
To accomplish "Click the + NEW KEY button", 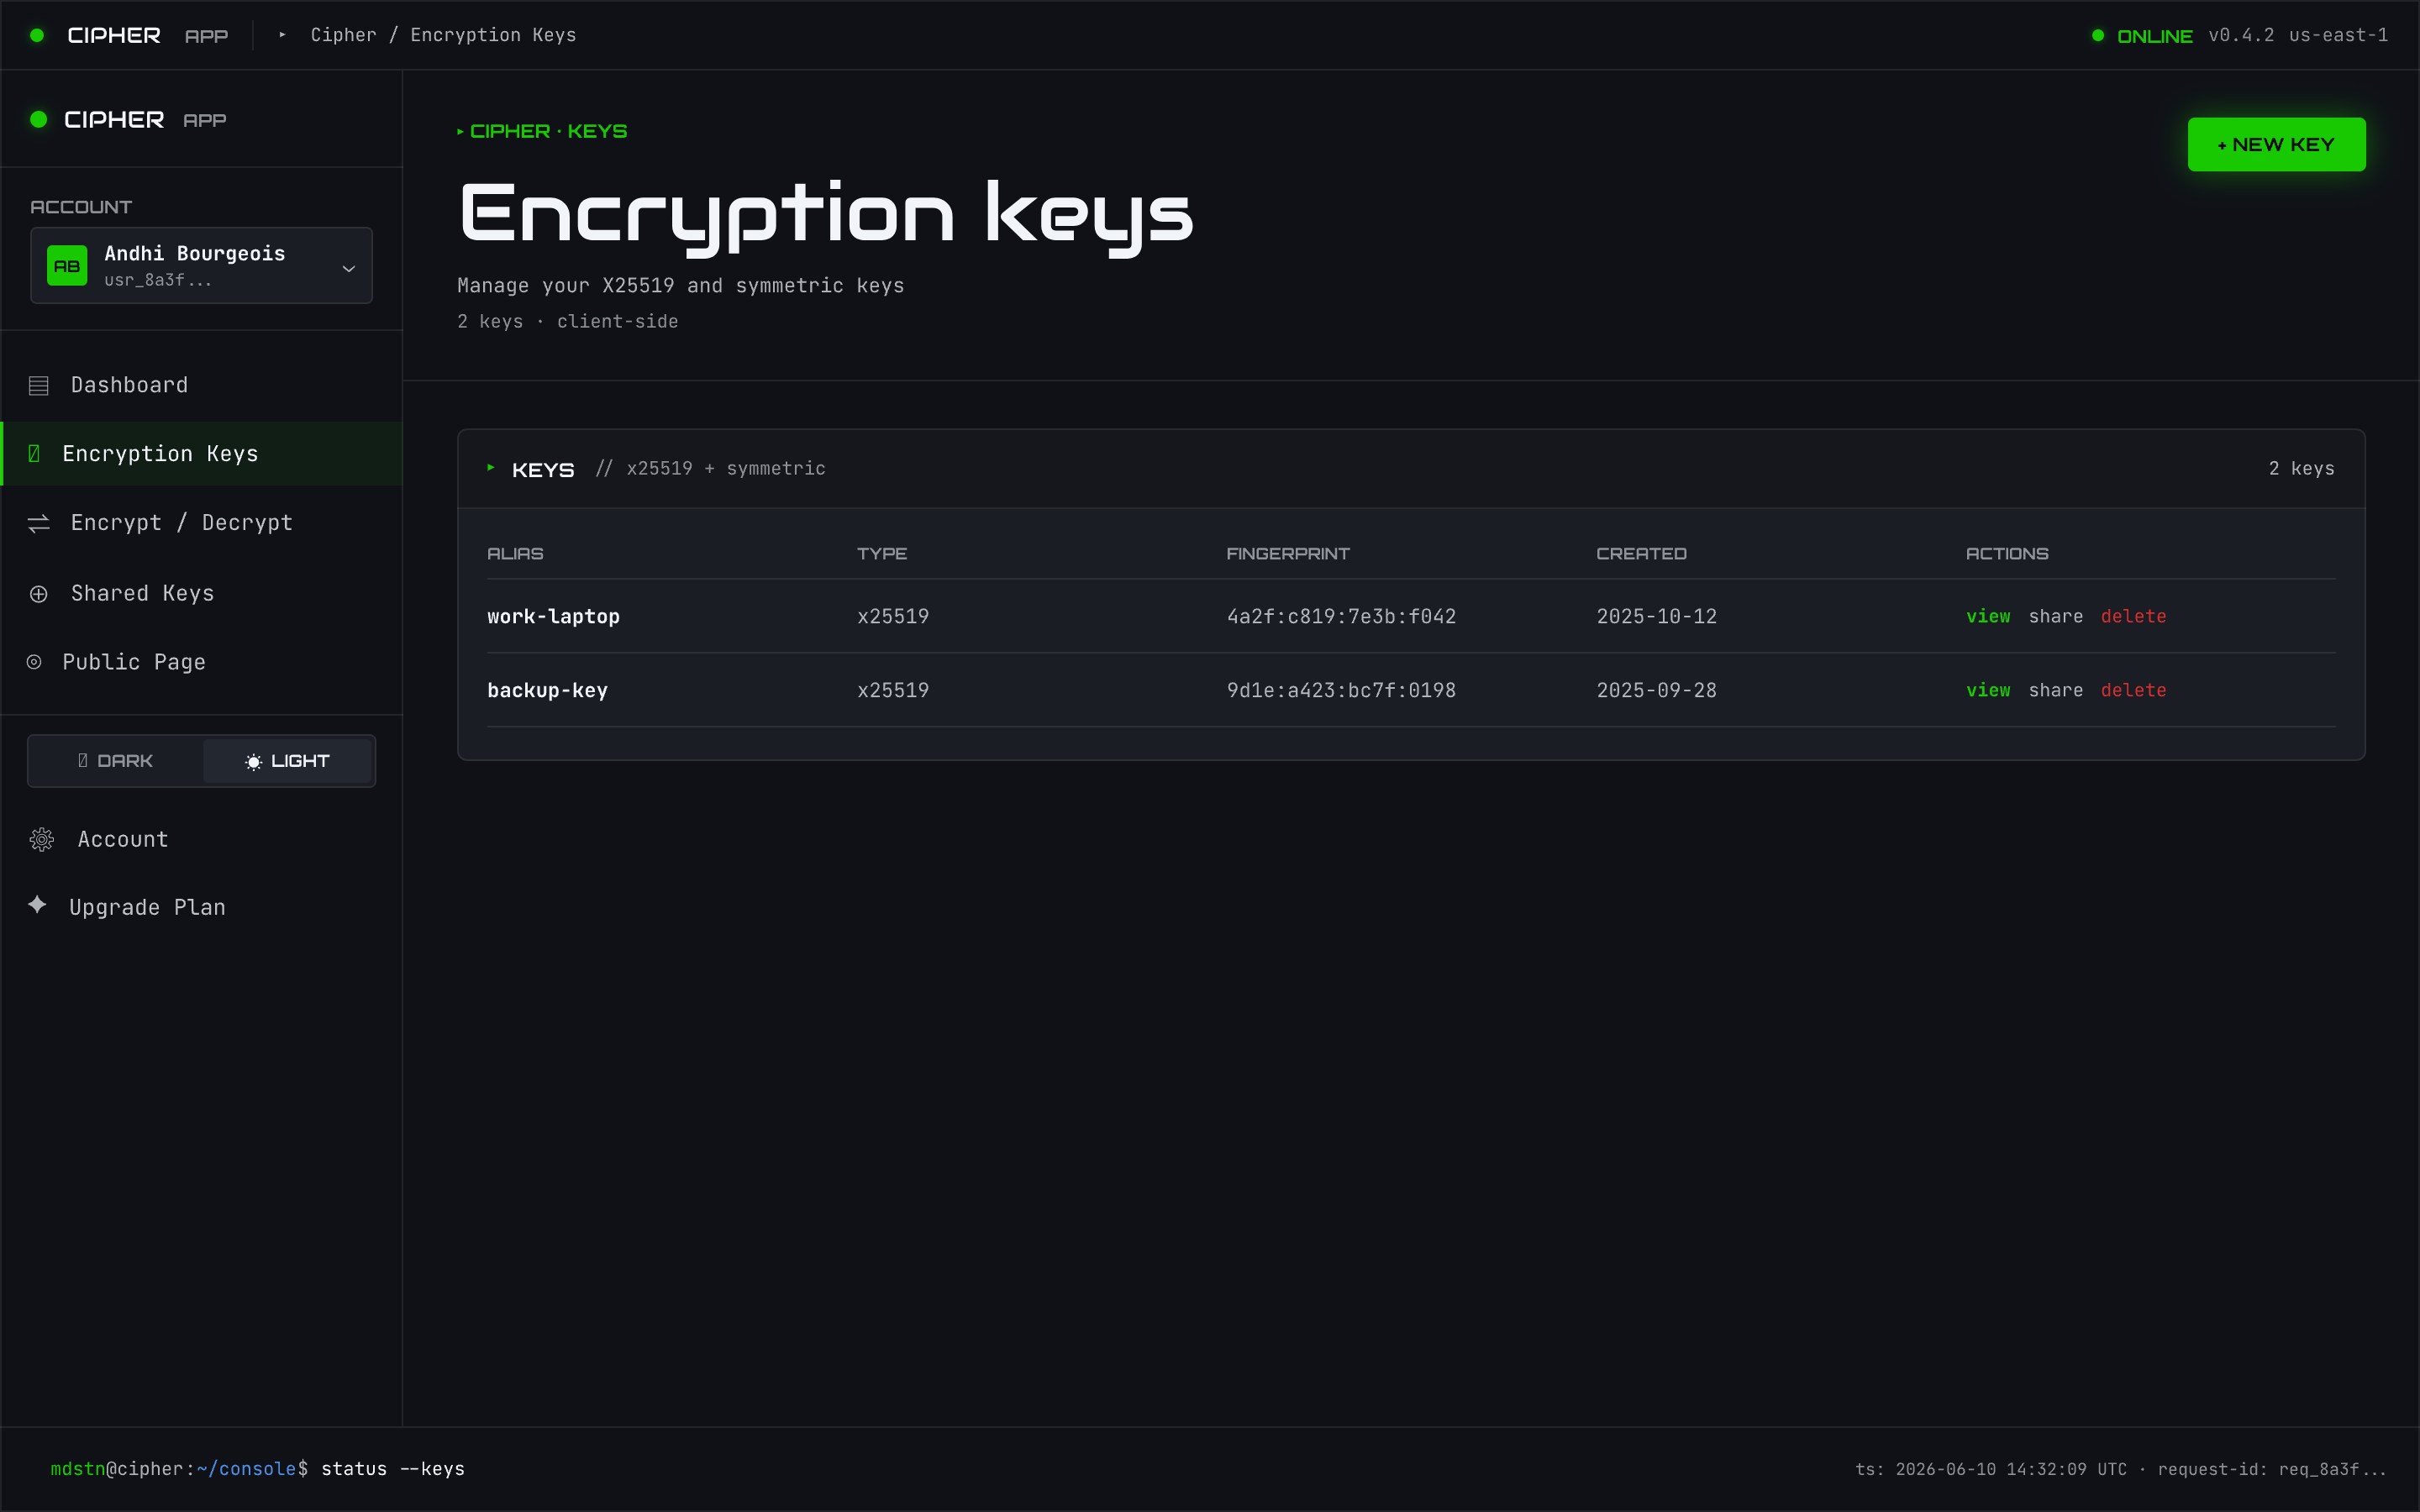I will coord(2276,144).
